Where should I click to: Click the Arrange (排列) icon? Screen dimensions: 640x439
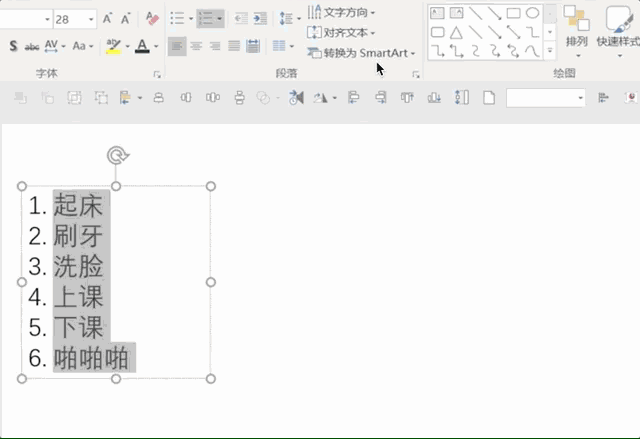577,31
